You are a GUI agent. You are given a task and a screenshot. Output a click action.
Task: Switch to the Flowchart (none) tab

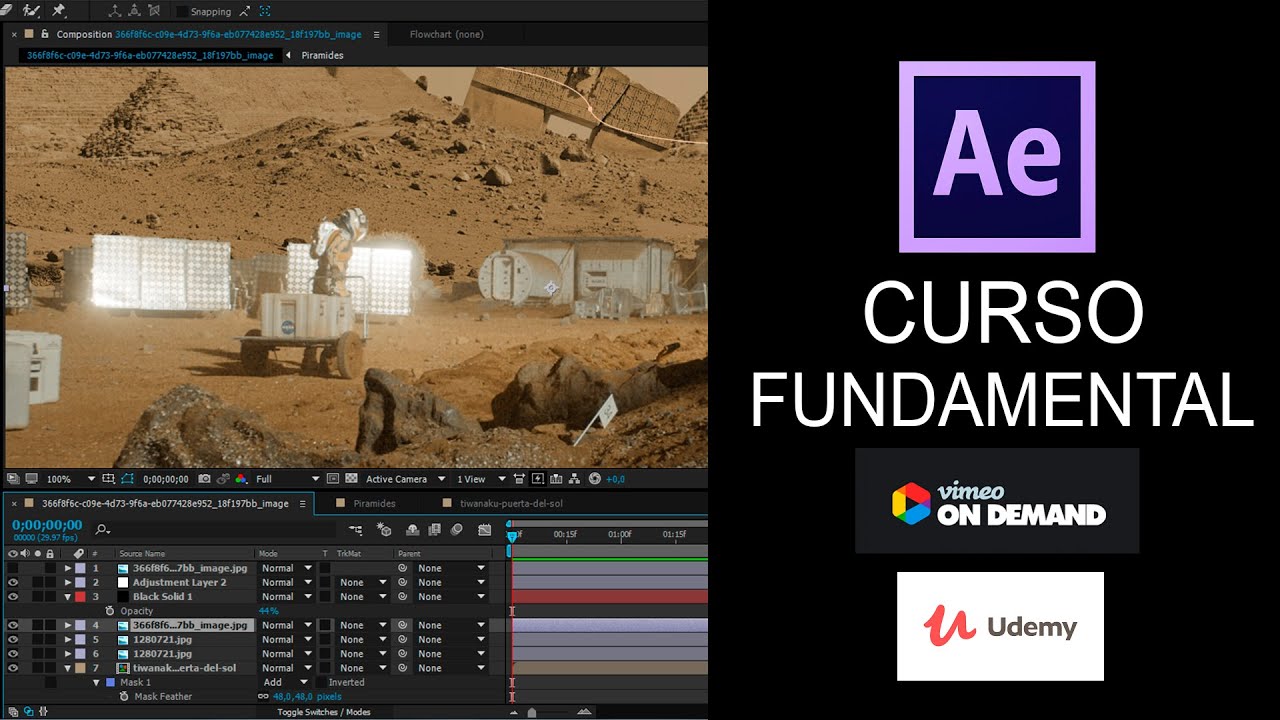(446, 34)
